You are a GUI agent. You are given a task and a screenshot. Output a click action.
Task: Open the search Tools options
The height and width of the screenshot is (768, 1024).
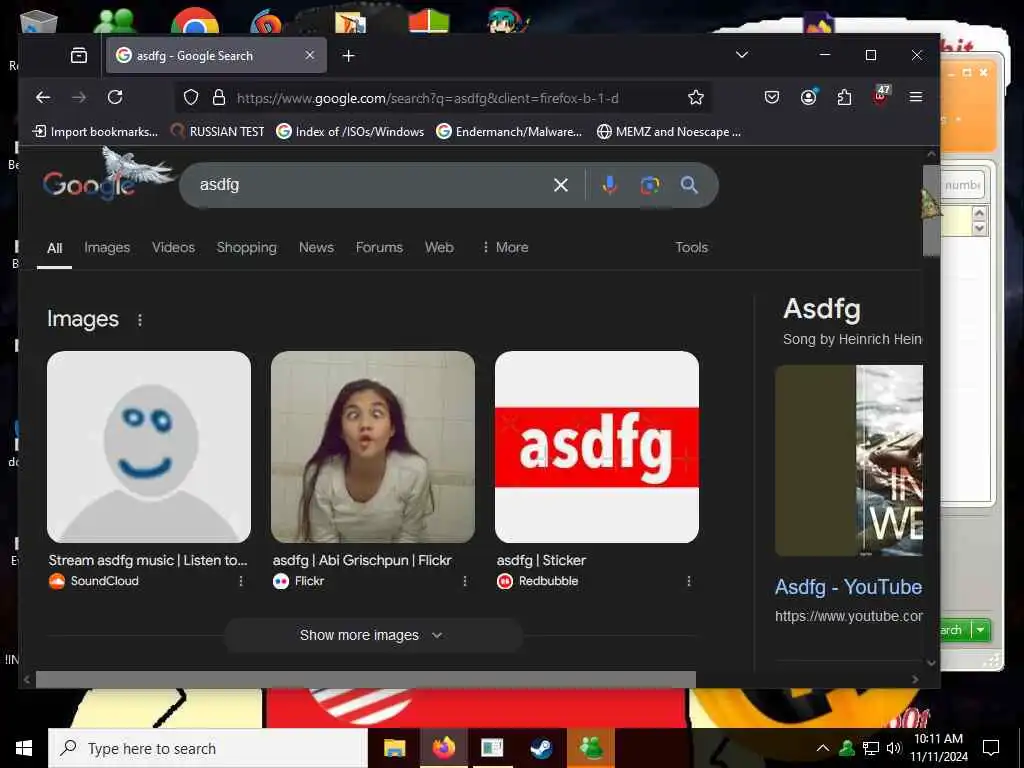692,248
